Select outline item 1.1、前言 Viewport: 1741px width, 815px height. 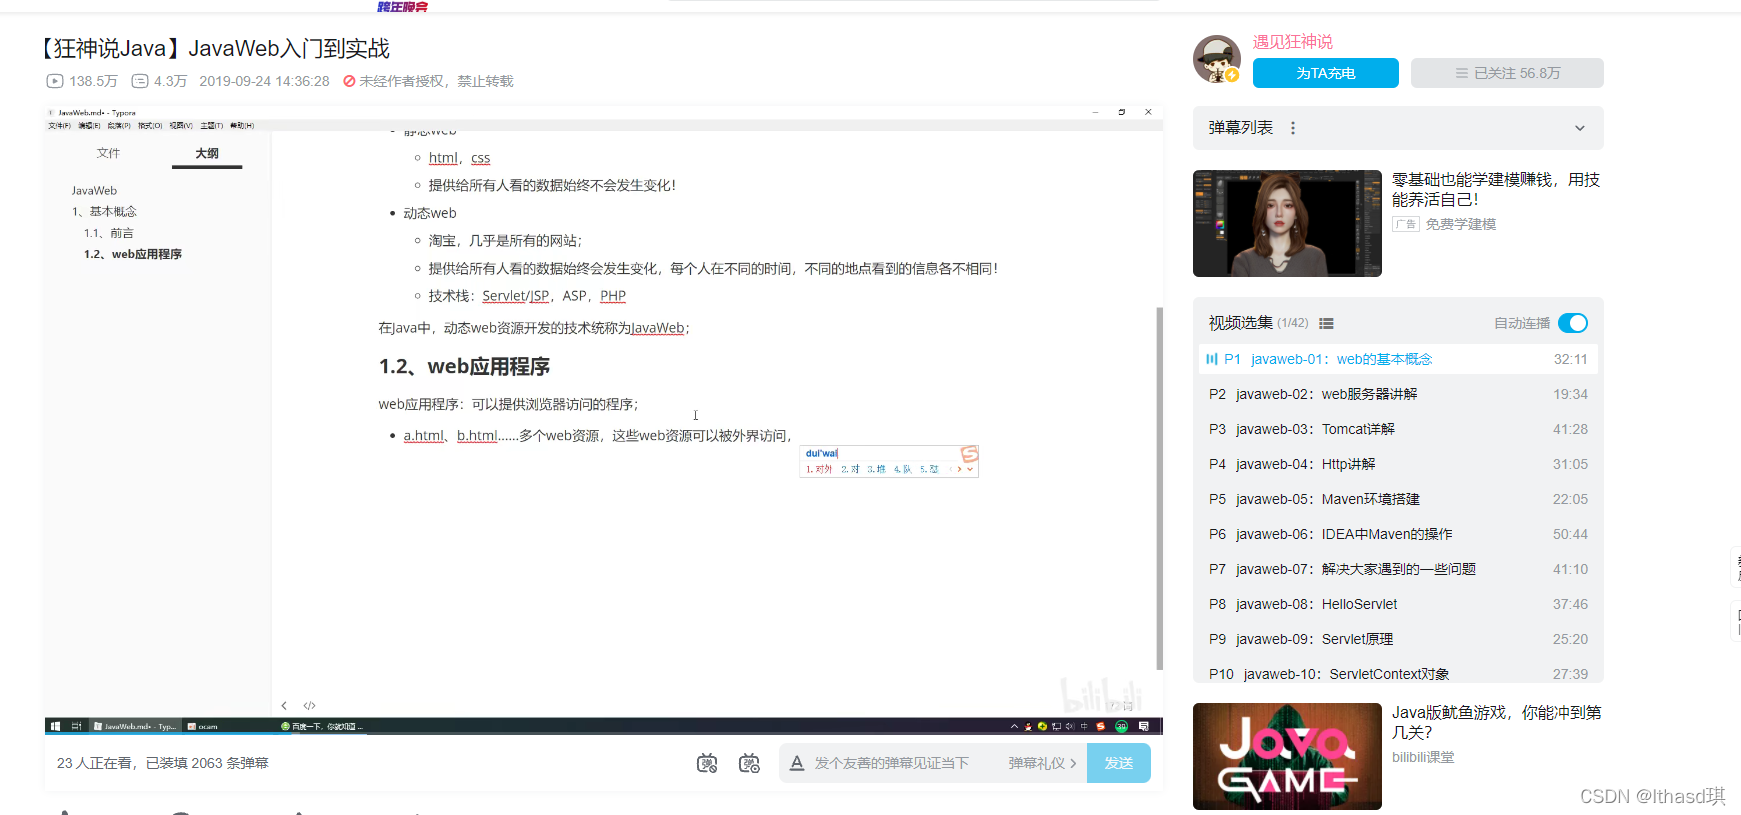coord(109,233)
